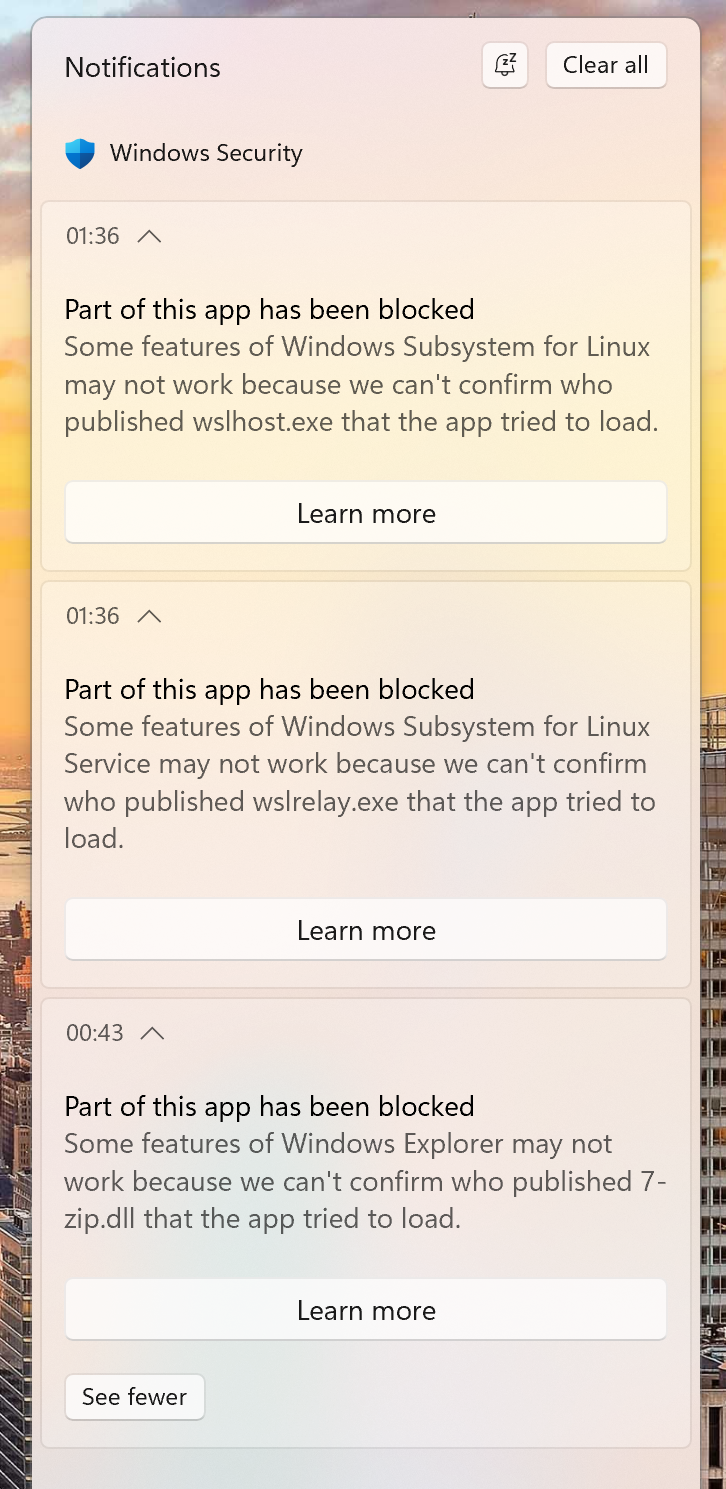
Task: Collapse the 00:43 notification
Action: 152,1033
